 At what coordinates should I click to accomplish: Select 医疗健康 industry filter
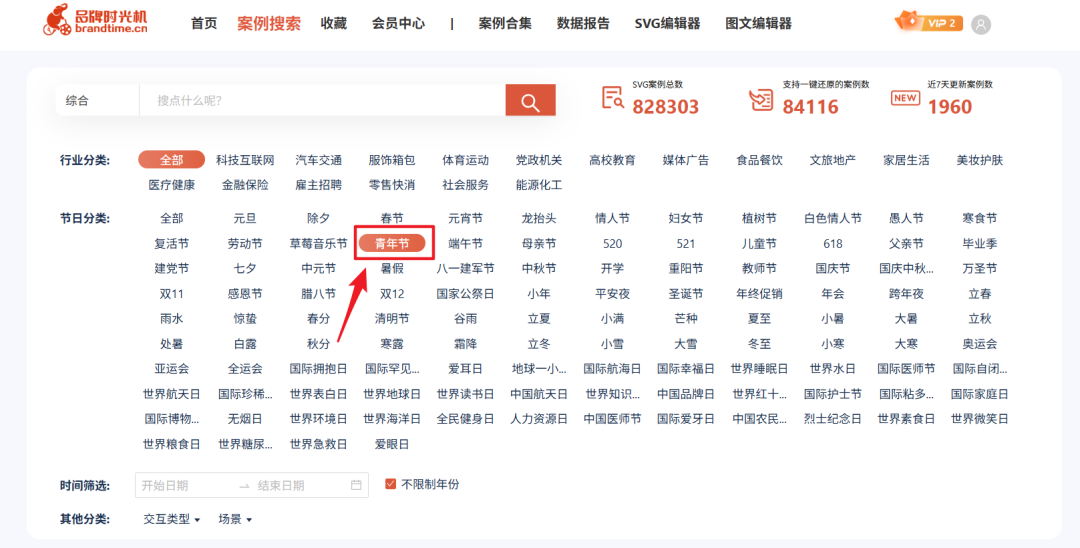pyautogui.click(x=172, y=185)
